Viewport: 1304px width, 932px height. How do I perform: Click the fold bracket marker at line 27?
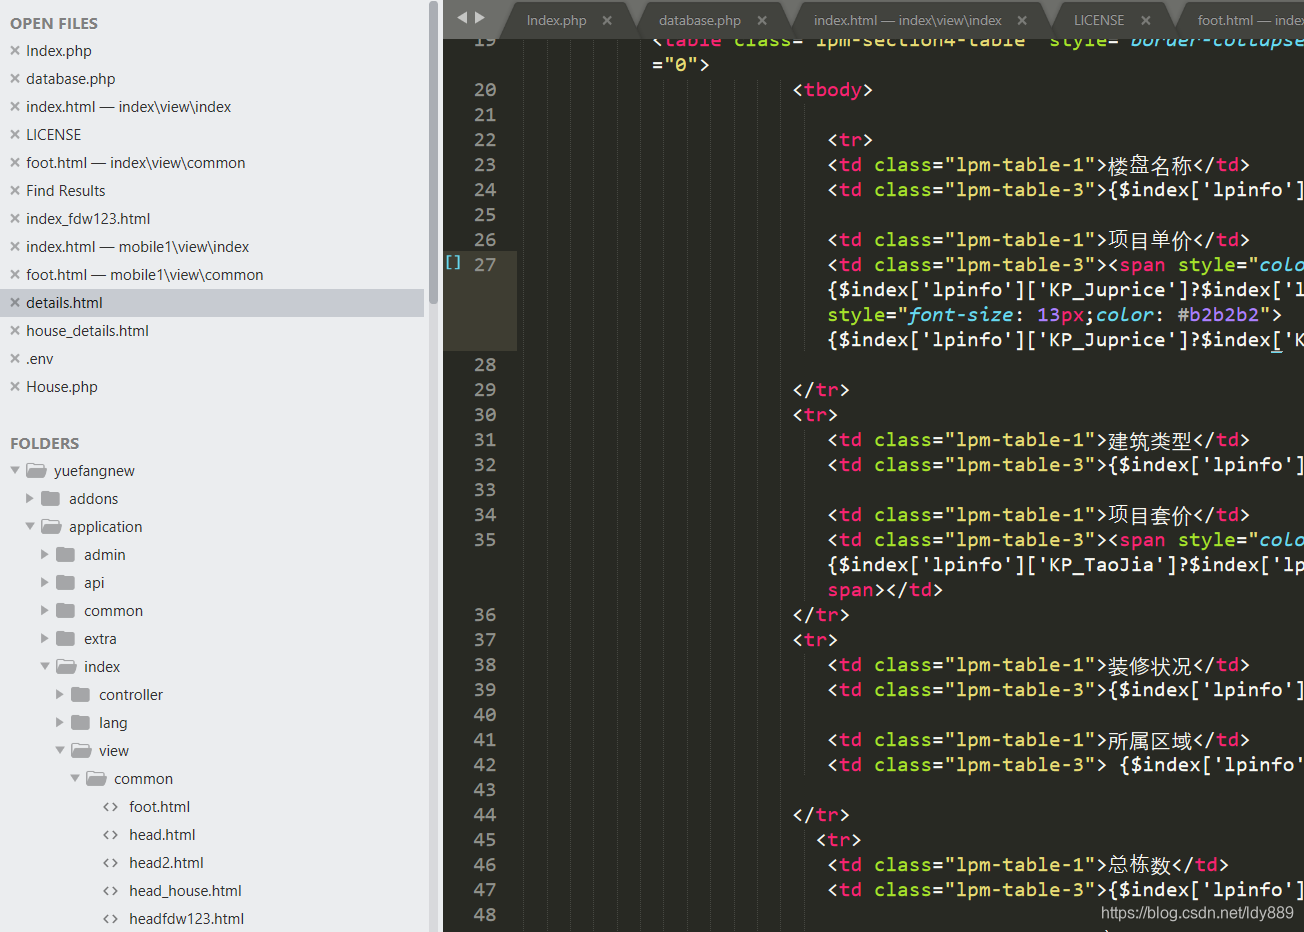(451, 262)
